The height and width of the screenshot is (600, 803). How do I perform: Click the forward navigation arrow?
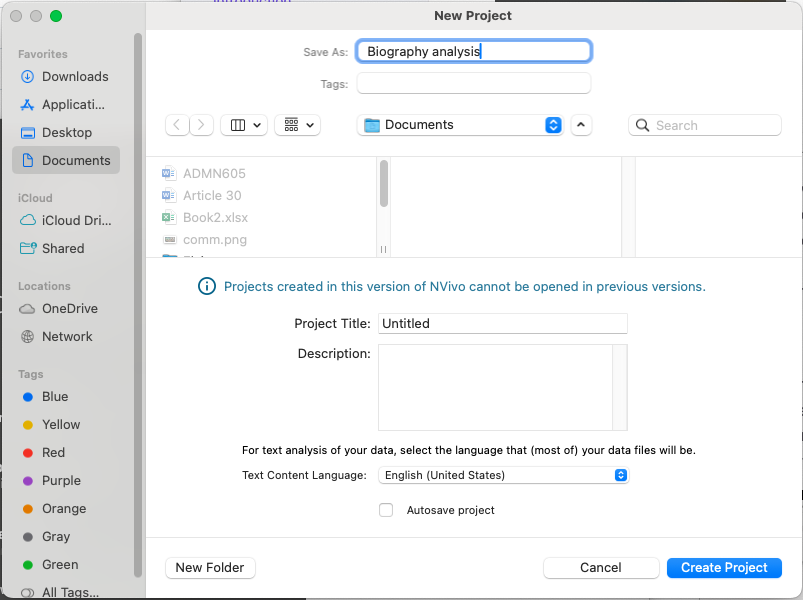[x=202, y=125]
